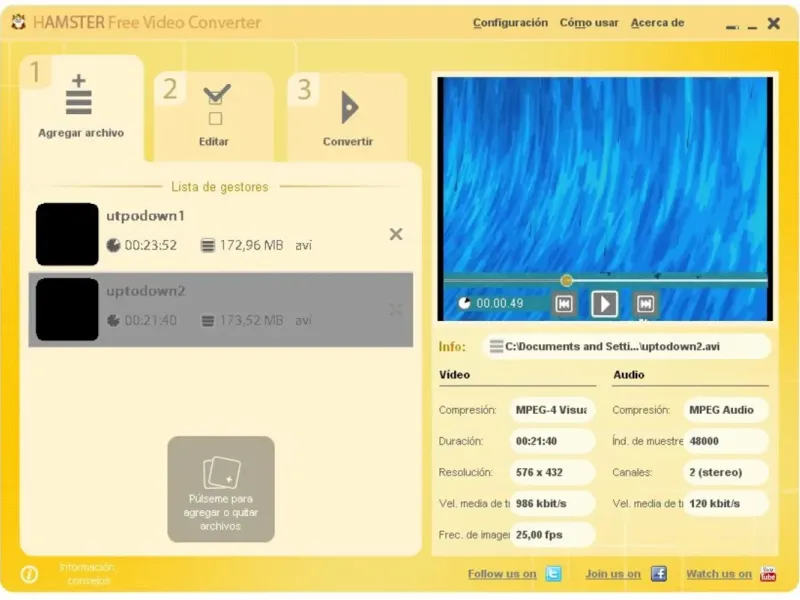Click the preview seek slider handle
Image resolution: width=800 pixels, height=600 pixels.
[x=566, y=280]
